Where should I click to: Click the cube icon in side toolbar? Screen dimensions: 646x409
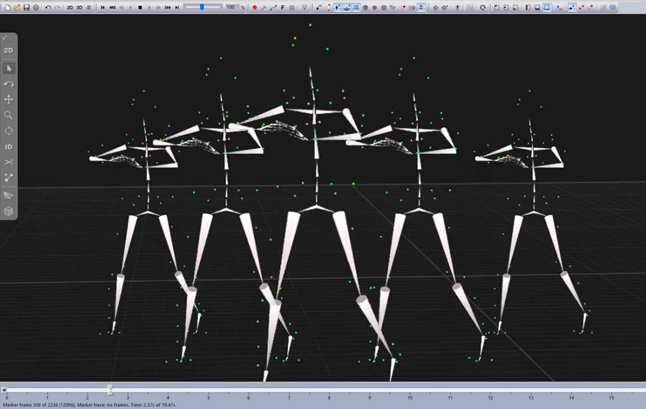9,211
